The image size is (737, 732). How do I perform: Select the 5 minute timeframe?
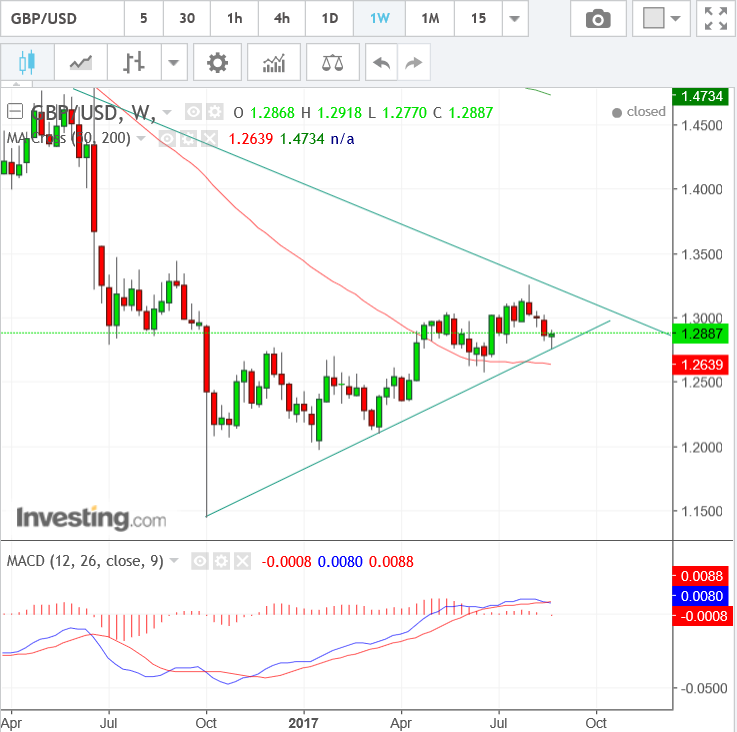coord(144,18)
